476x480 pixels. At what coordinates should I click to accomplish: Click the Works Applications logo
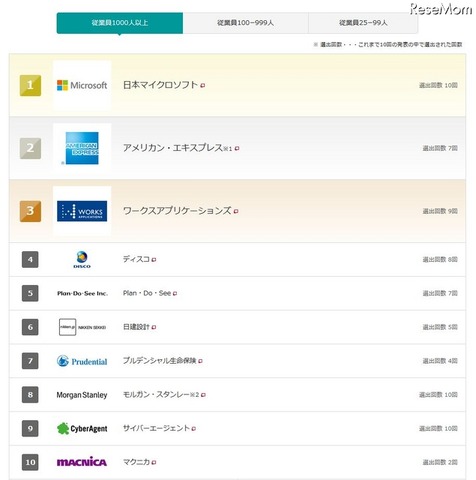click(x=82, y=211)
